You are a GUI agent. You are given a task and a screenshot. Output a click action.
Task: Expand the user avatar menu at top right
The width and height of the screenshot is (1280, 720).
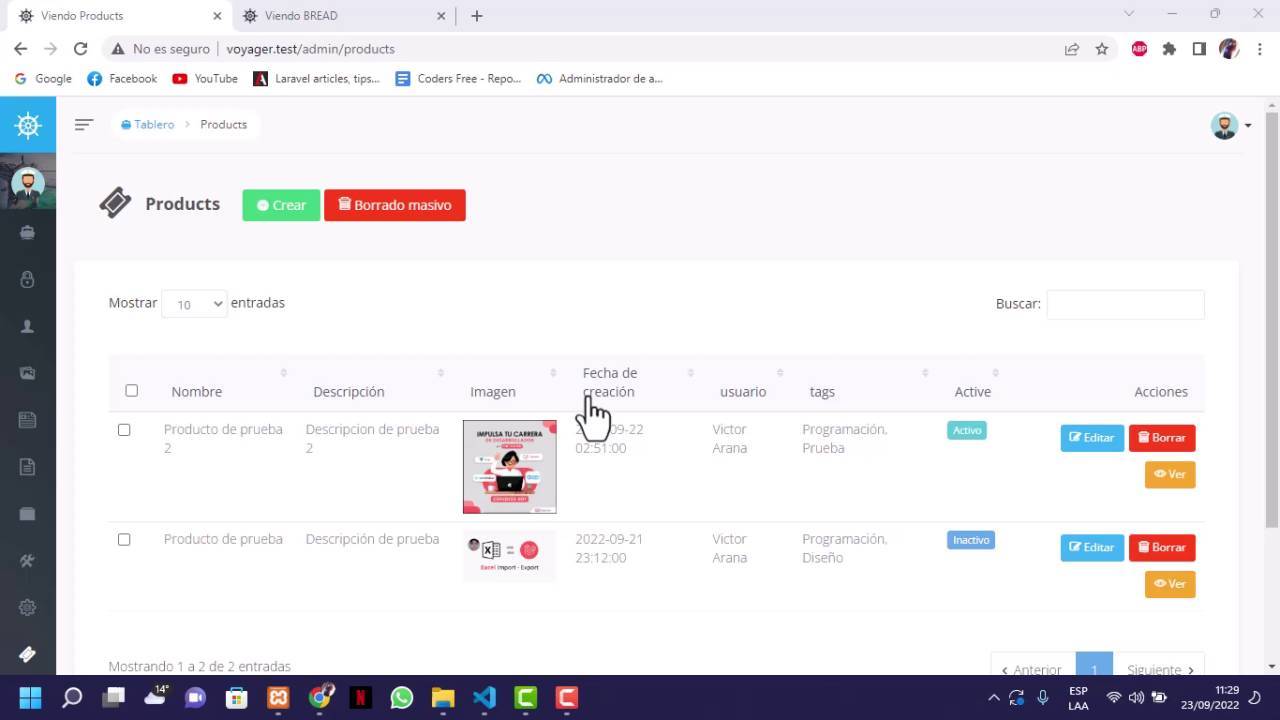point(1230,125)
